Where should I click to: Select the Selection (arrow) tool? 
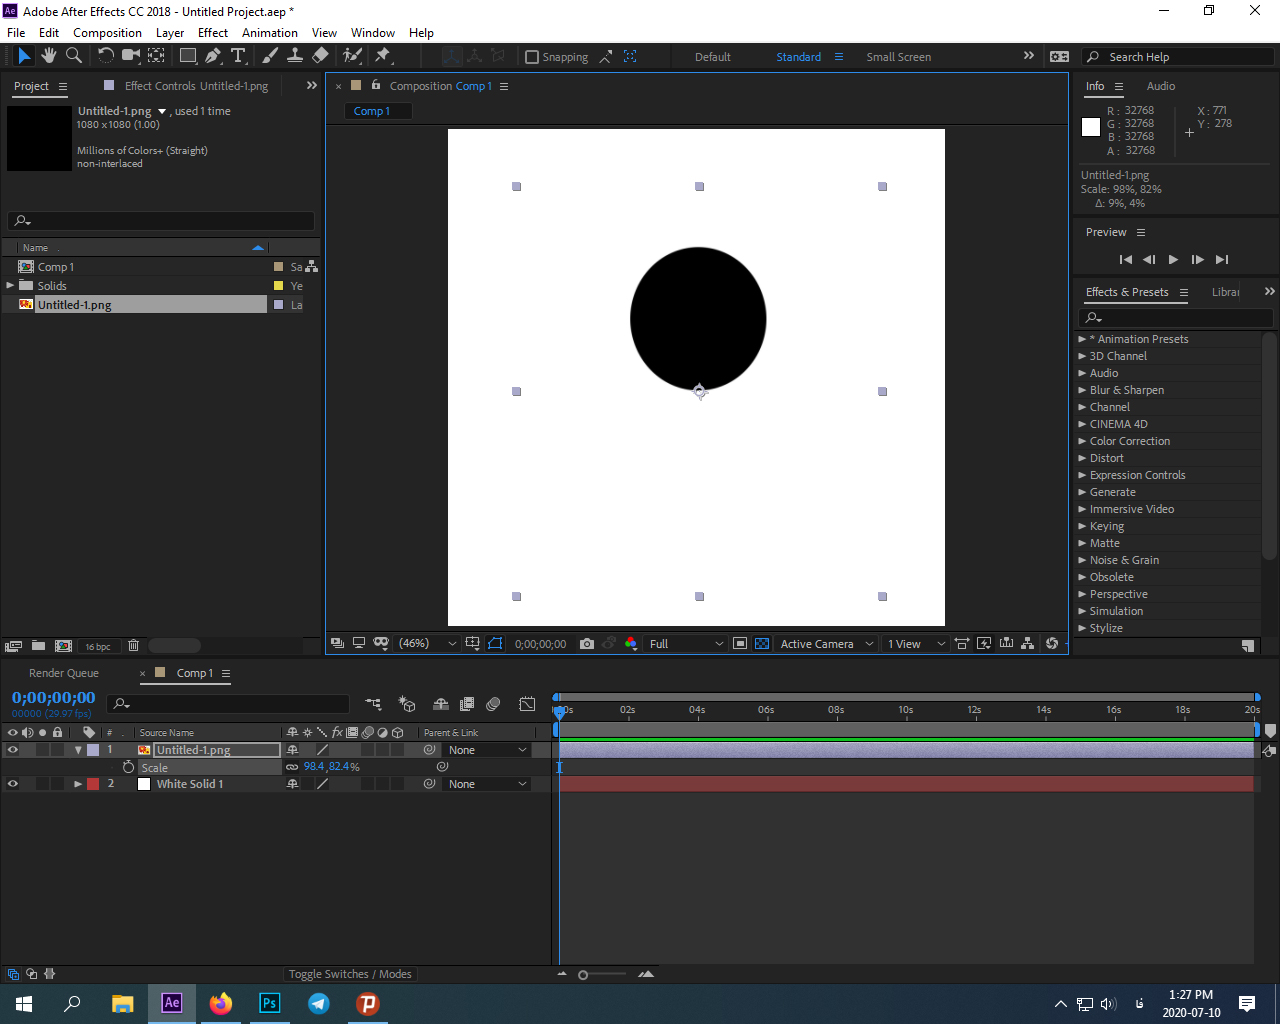[24, 56]
